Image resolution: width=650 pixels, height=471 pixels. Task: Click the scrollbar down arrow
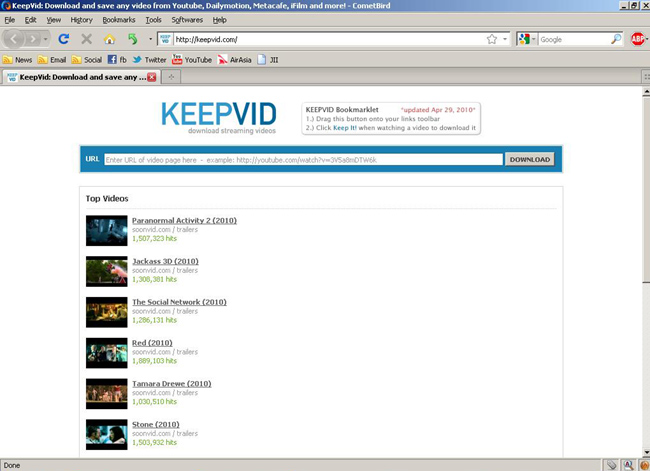click(x=646, y=452)
